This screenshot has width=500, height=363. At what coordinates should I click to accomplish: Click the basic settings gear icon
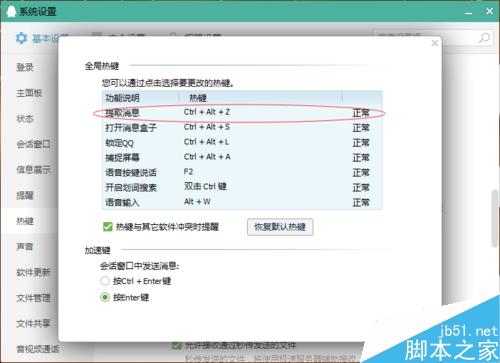(x=21, y=38)
